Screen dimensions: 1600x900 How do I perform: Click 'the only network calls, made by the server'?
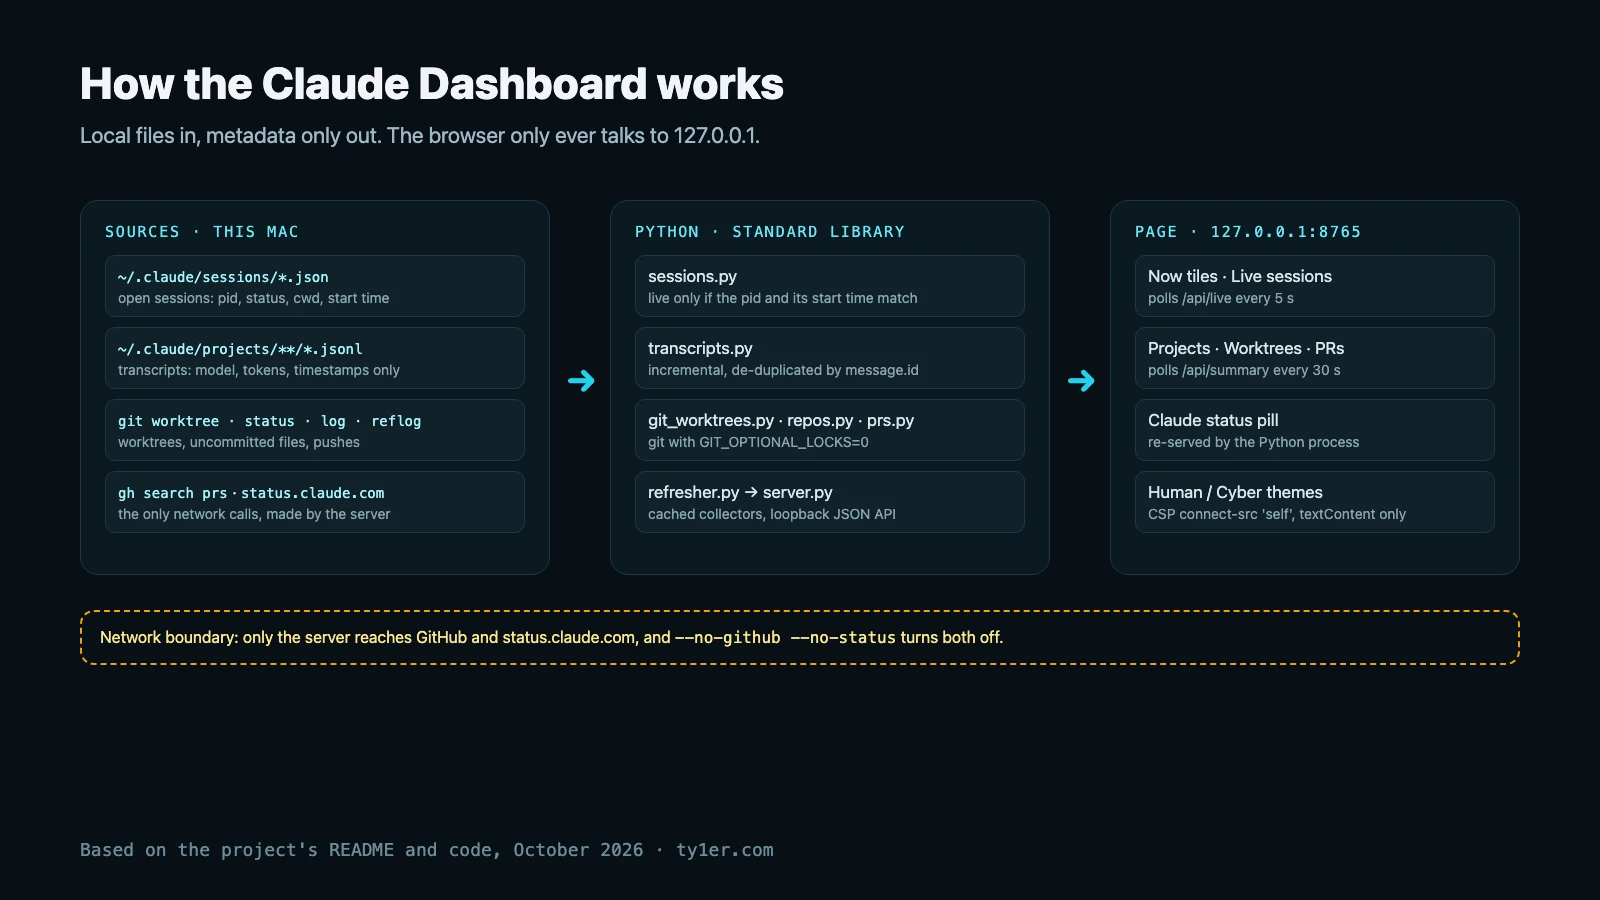pos(254,514)
